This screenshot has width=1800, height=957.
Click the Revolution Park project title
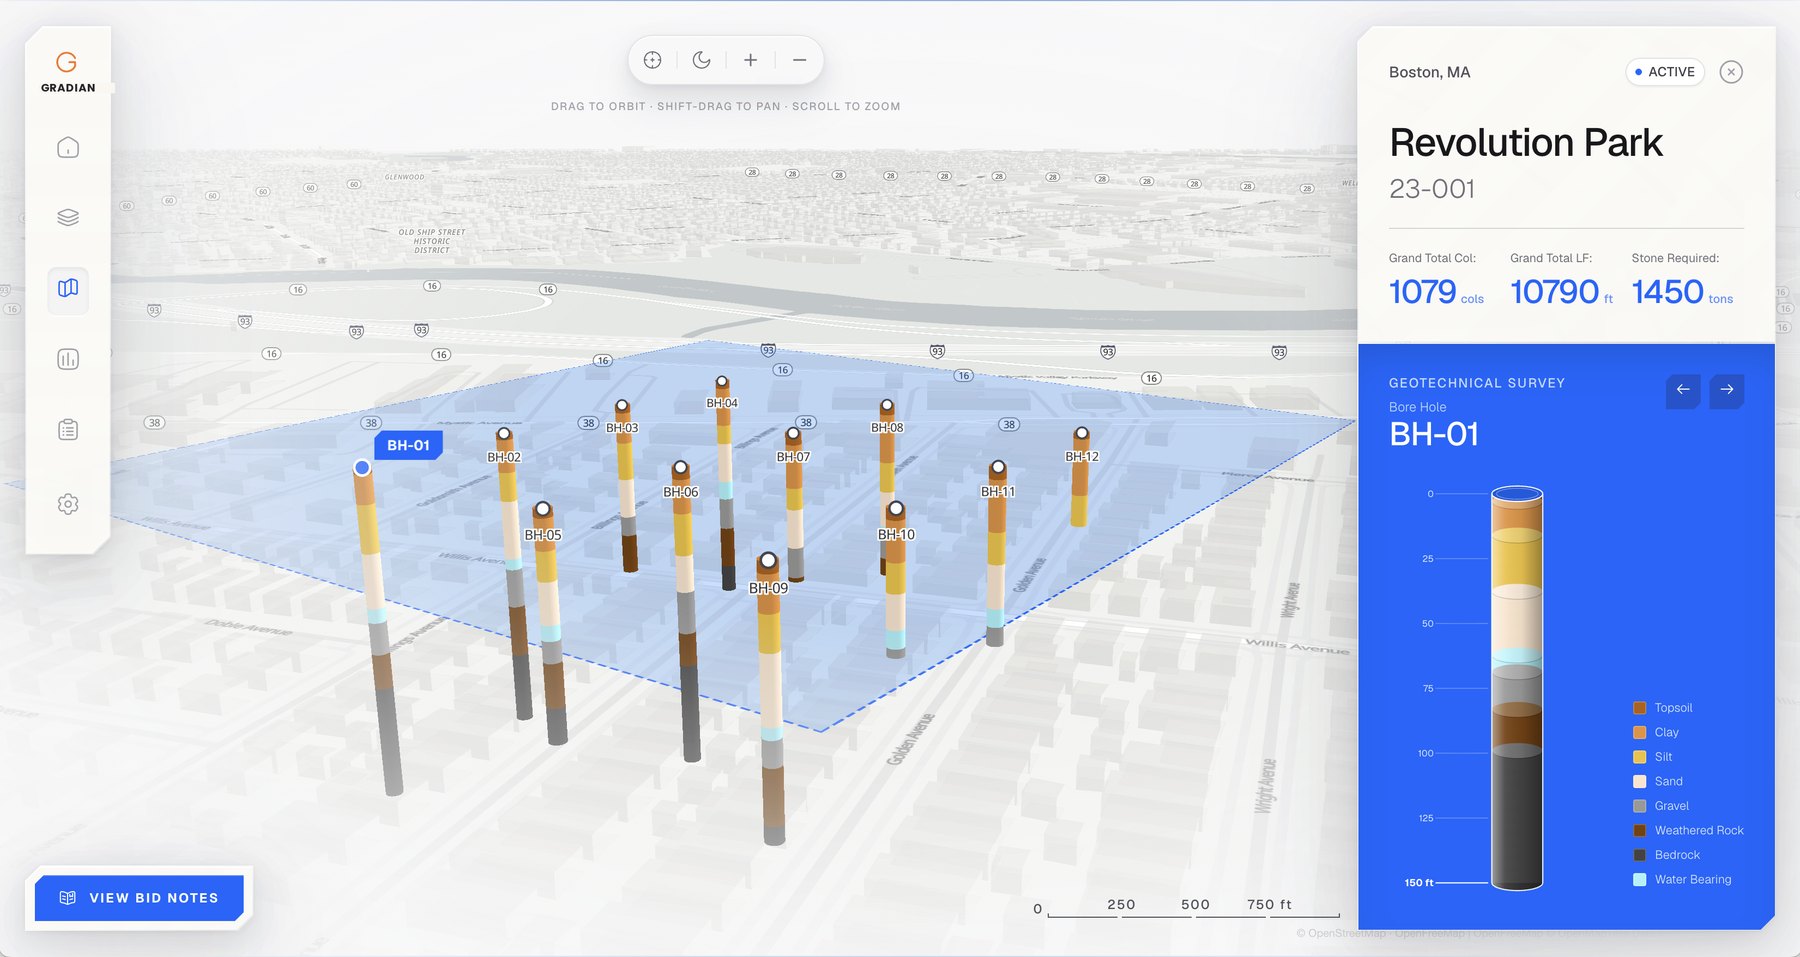(x=1526, y=143)
